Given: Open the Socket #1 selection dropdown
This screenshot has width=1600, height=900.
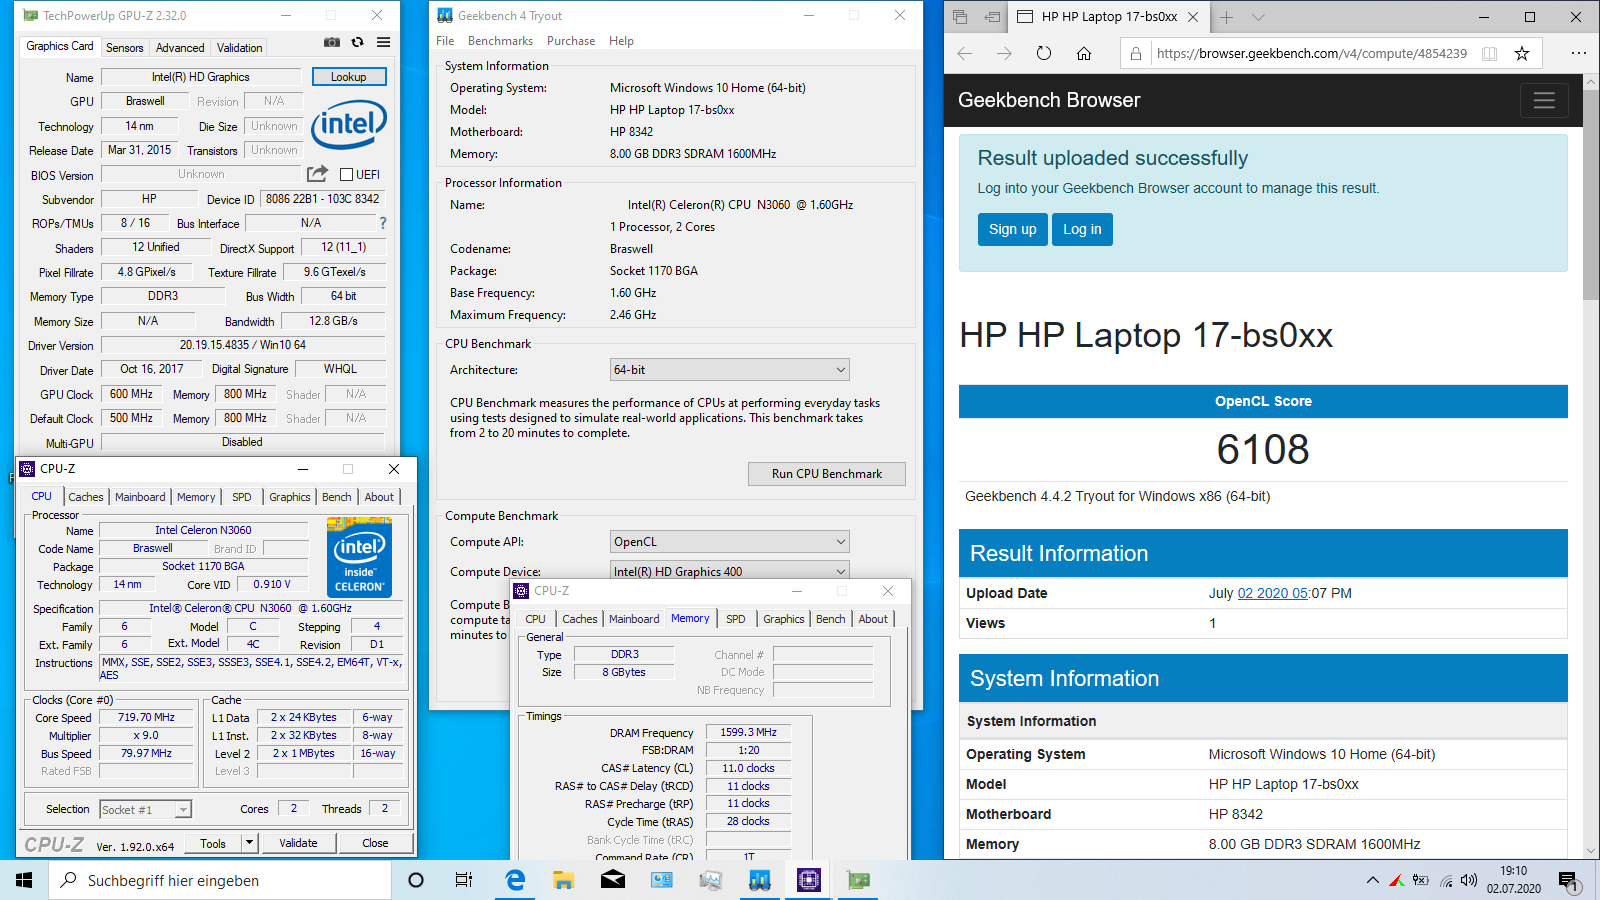Looking at the screenshot, I should pos(146,809).
